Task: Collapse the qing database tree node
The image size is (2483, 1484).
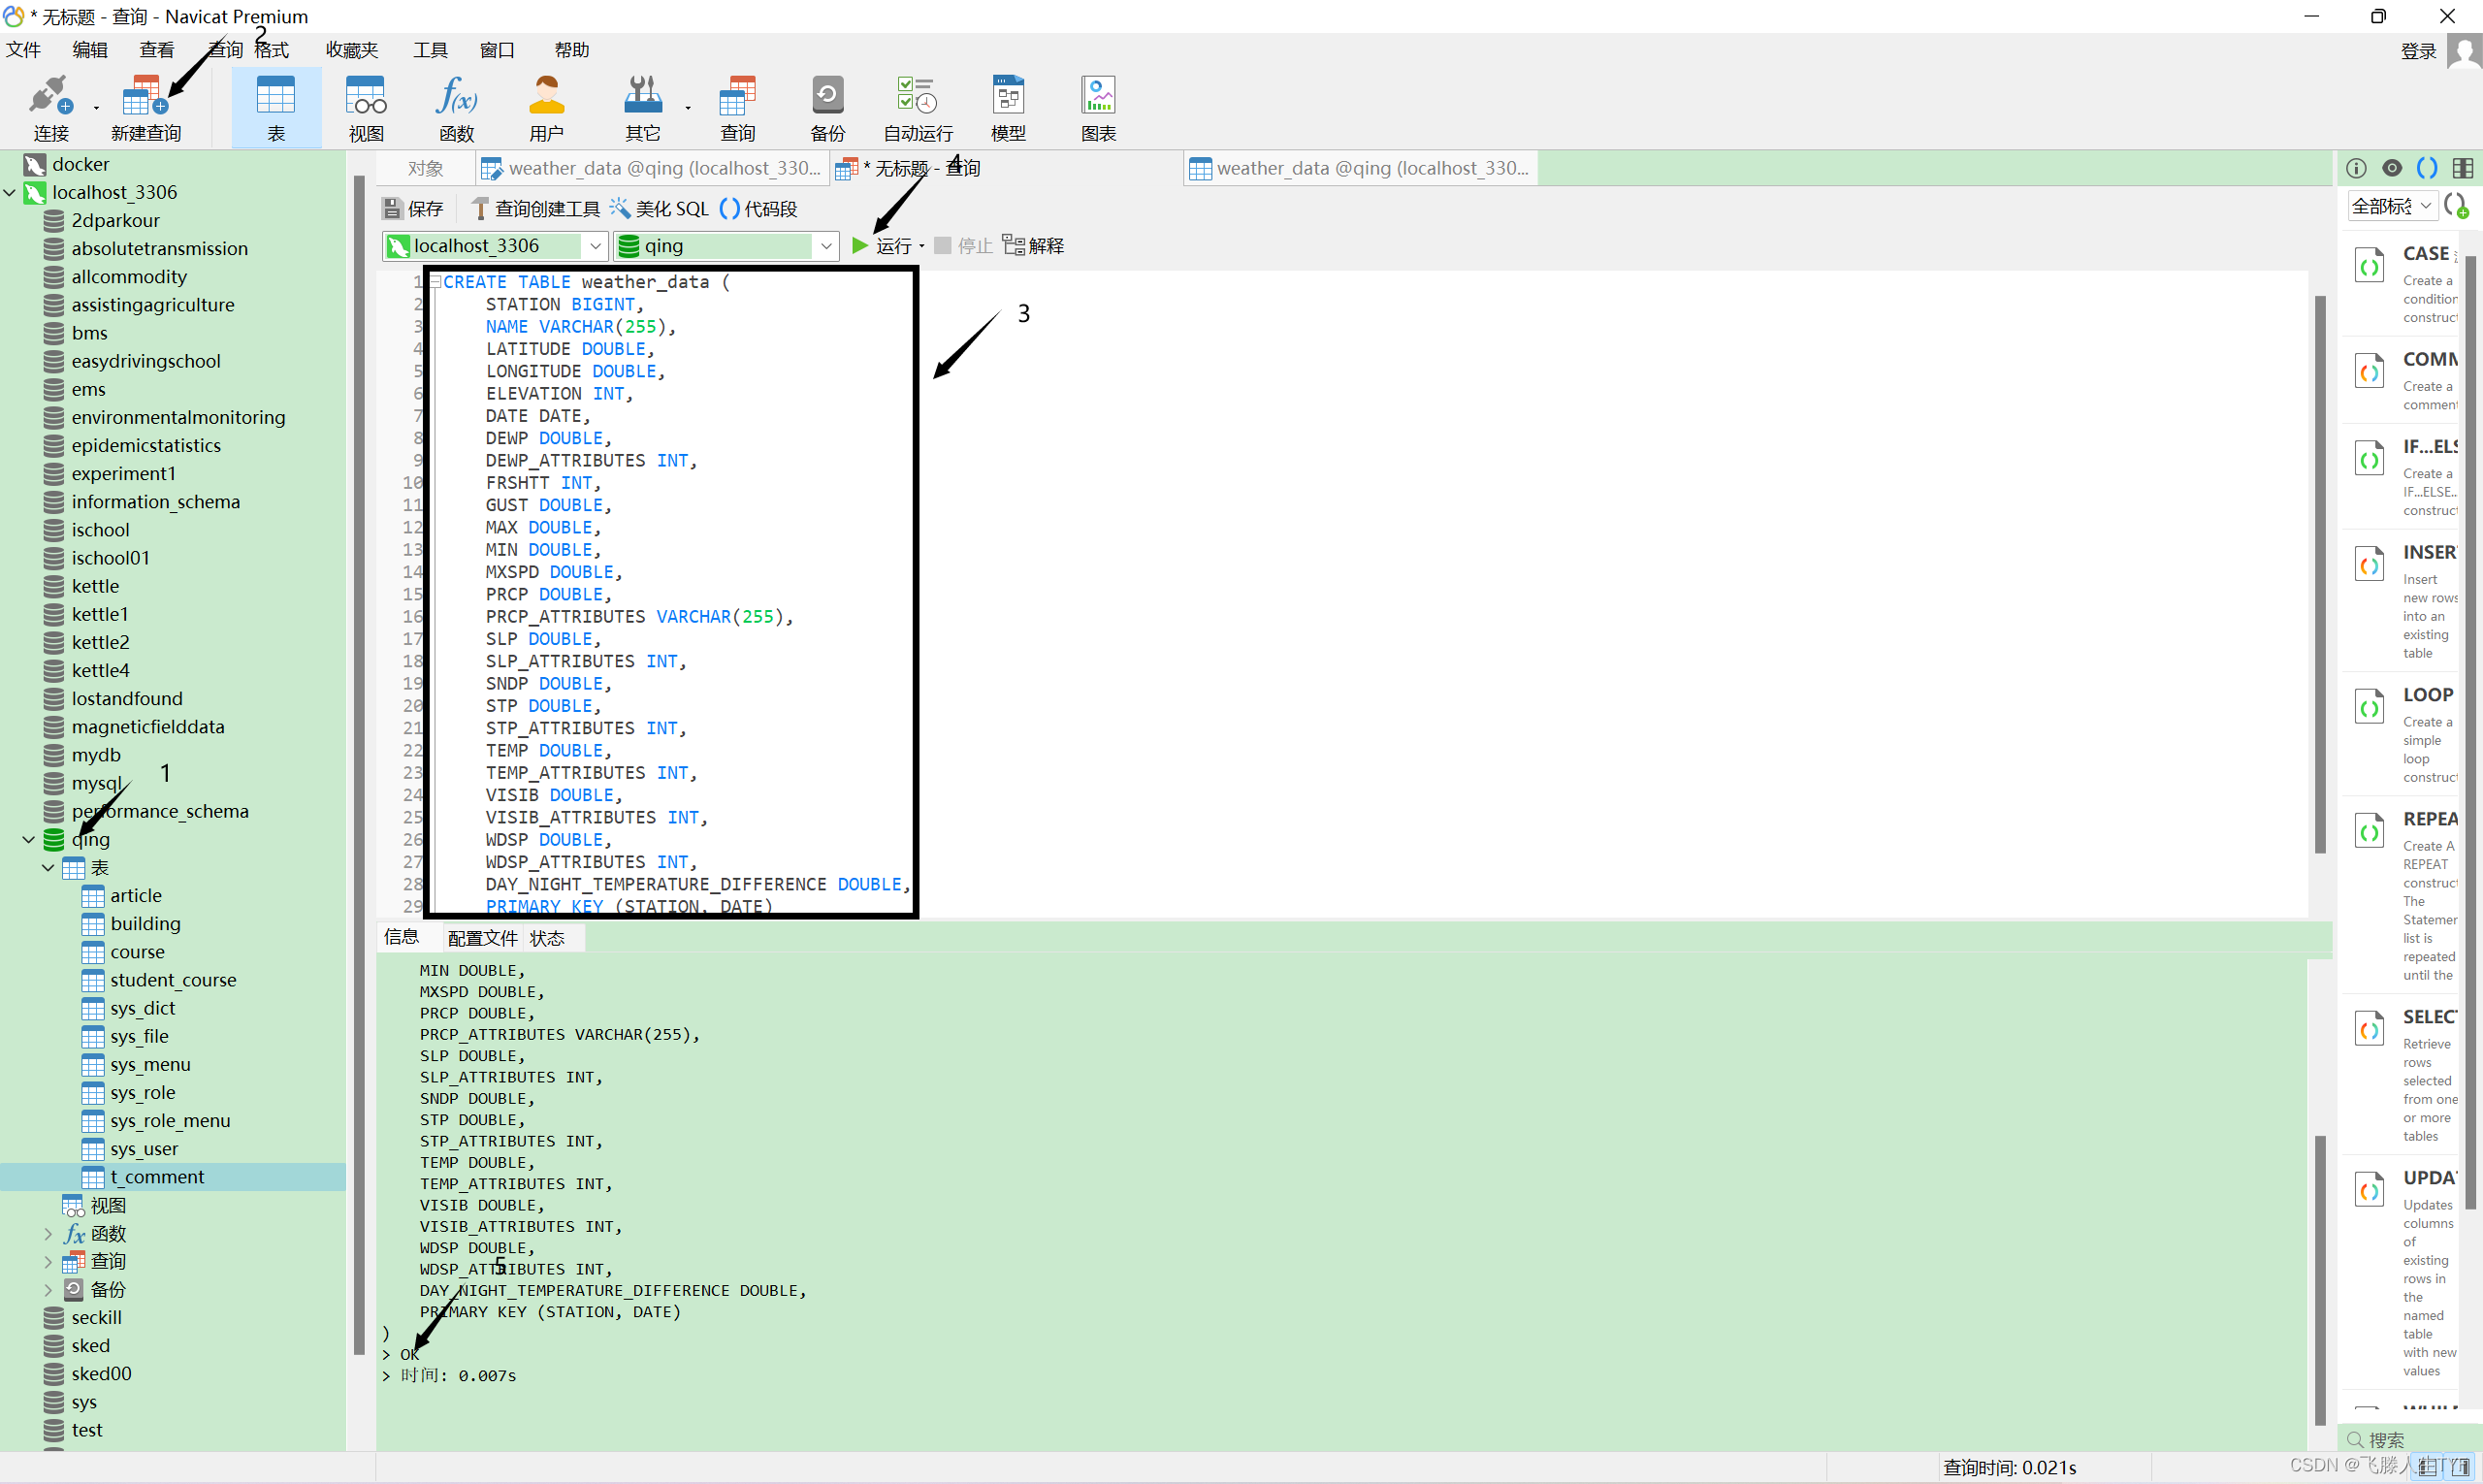Action: [28, 840]
